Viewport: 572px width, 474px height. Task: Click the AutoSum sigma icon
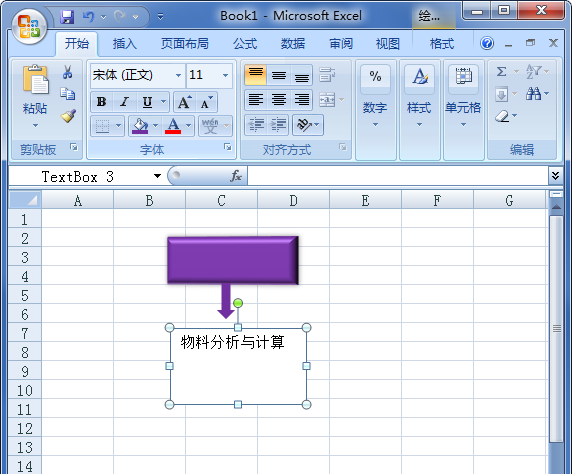(502, 71)
